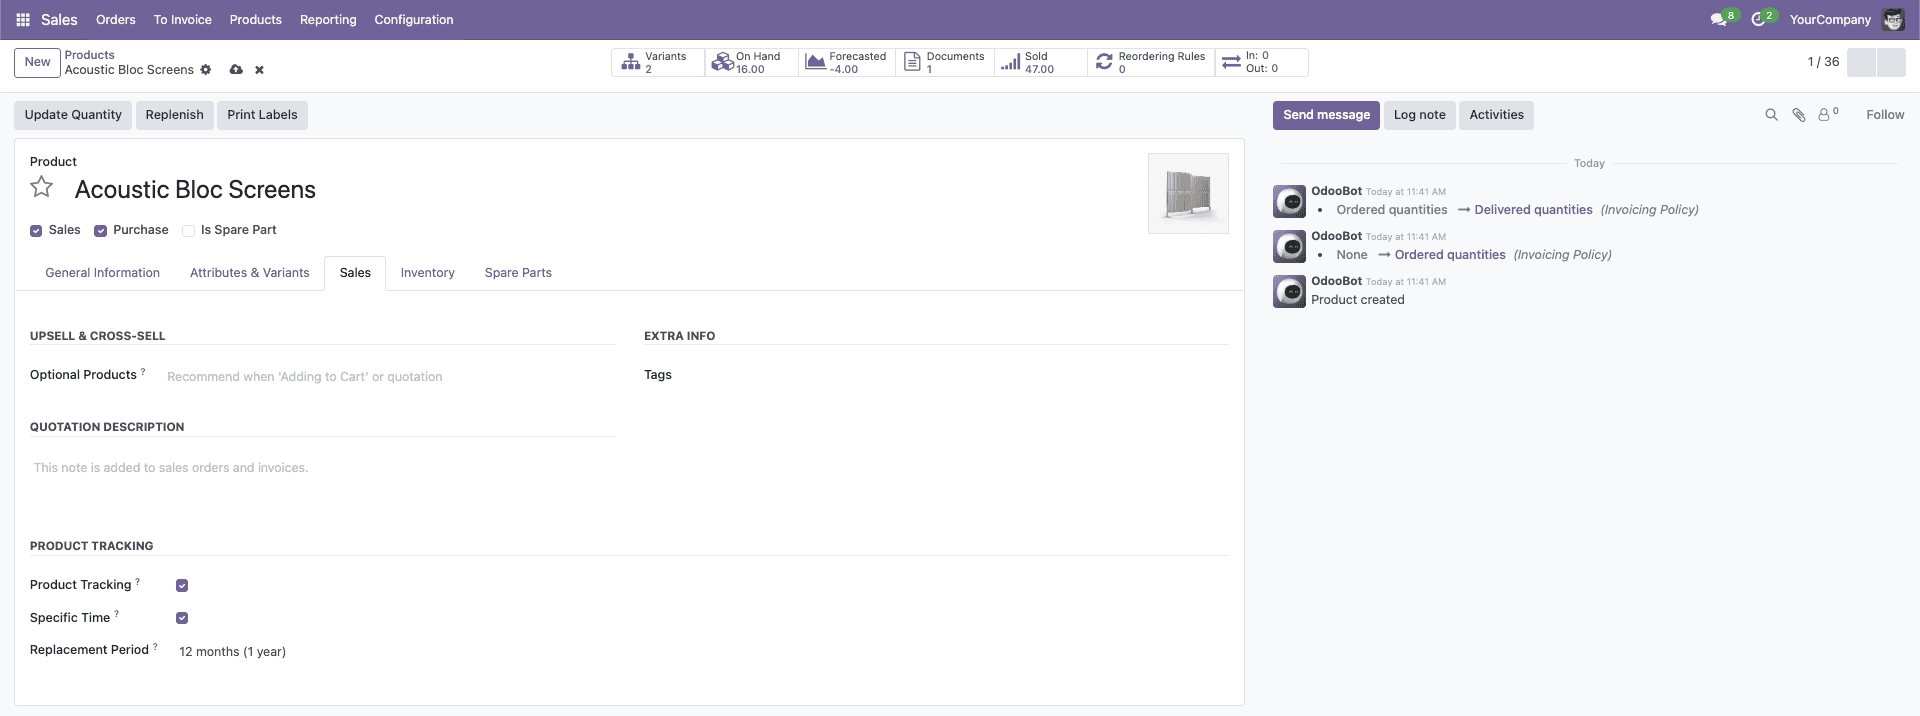This screenshot has height=716, width=1920.
Task: Open the Optional Products selection field
Action: pos(390,377)
